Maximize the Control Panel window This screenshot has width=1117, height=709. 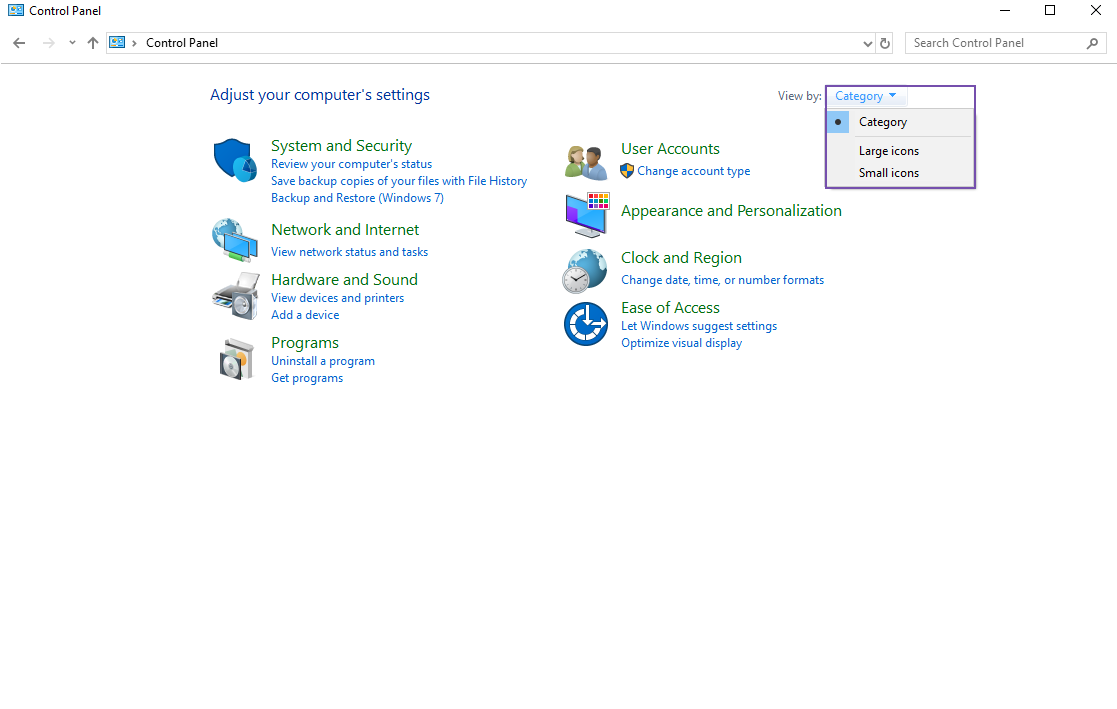[1050, 10]
